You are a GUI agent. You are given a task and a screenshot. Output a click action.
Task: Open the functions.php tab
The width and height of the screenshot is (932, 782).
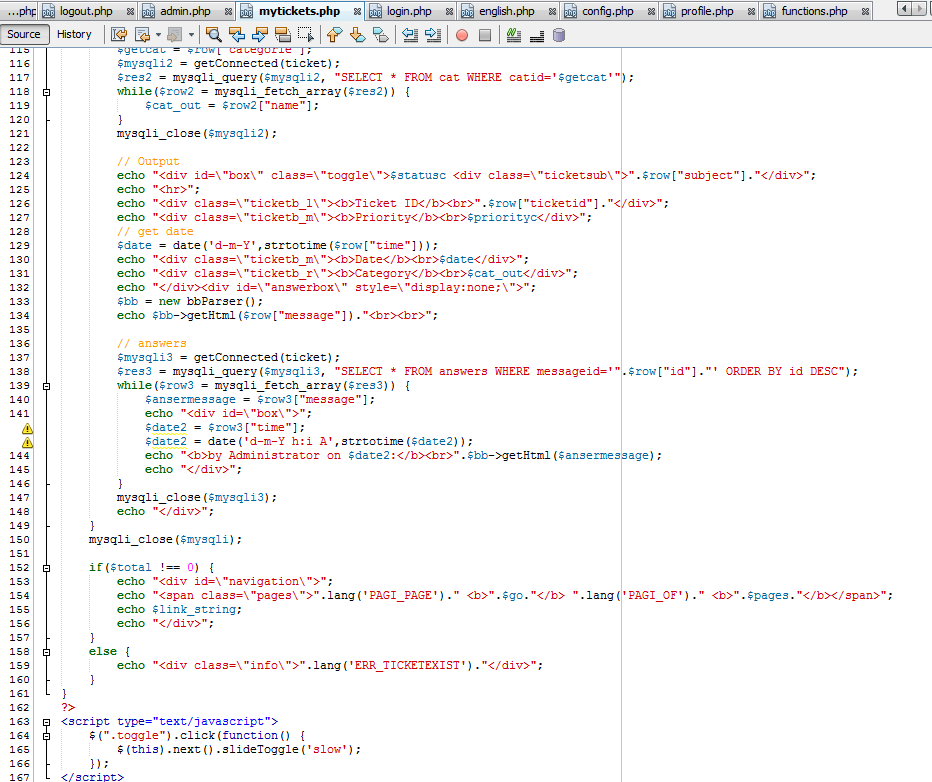coord(814,11)
